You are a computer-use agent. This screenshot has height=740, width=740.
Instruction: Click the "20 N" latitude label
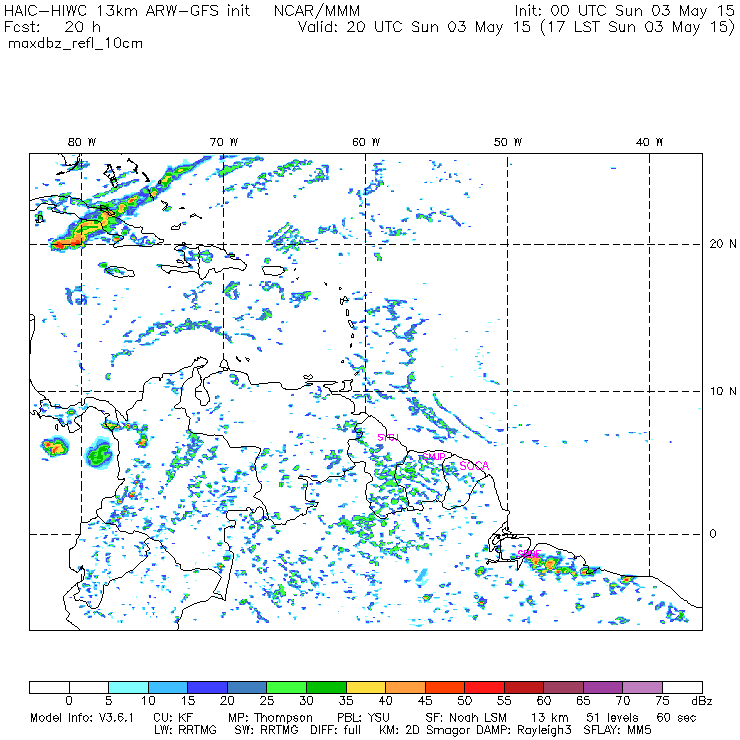click(723, 244)
